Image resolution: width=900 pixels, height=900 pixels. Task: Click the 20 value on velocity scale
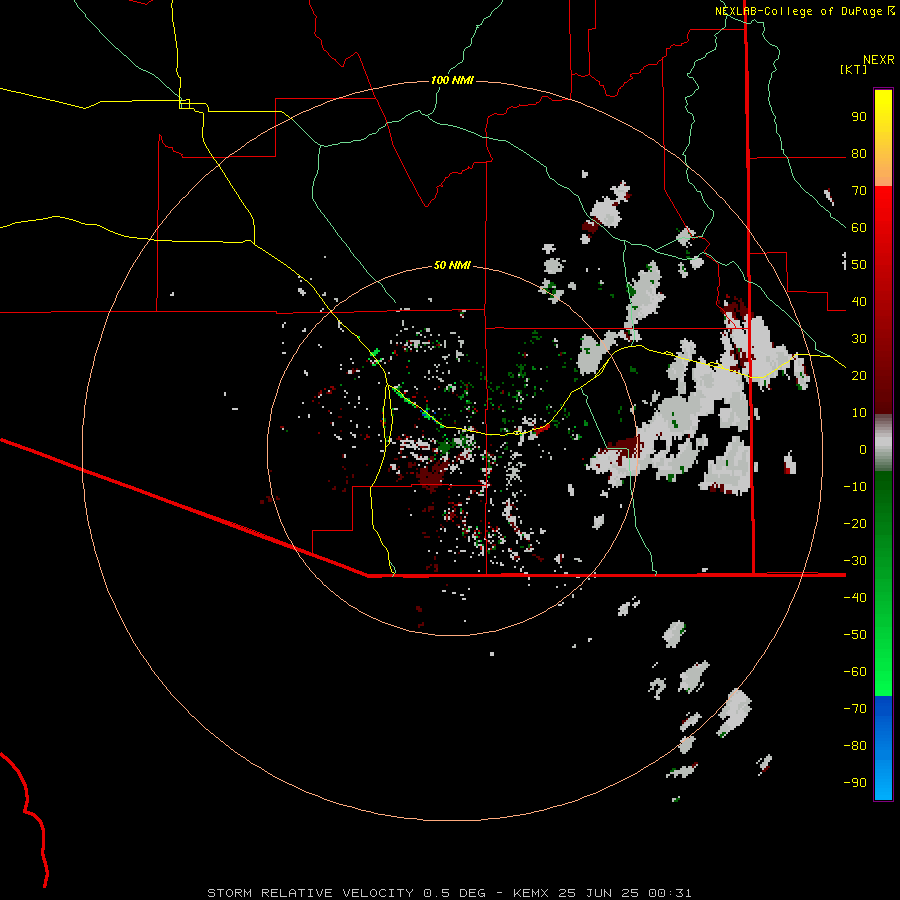859,376
